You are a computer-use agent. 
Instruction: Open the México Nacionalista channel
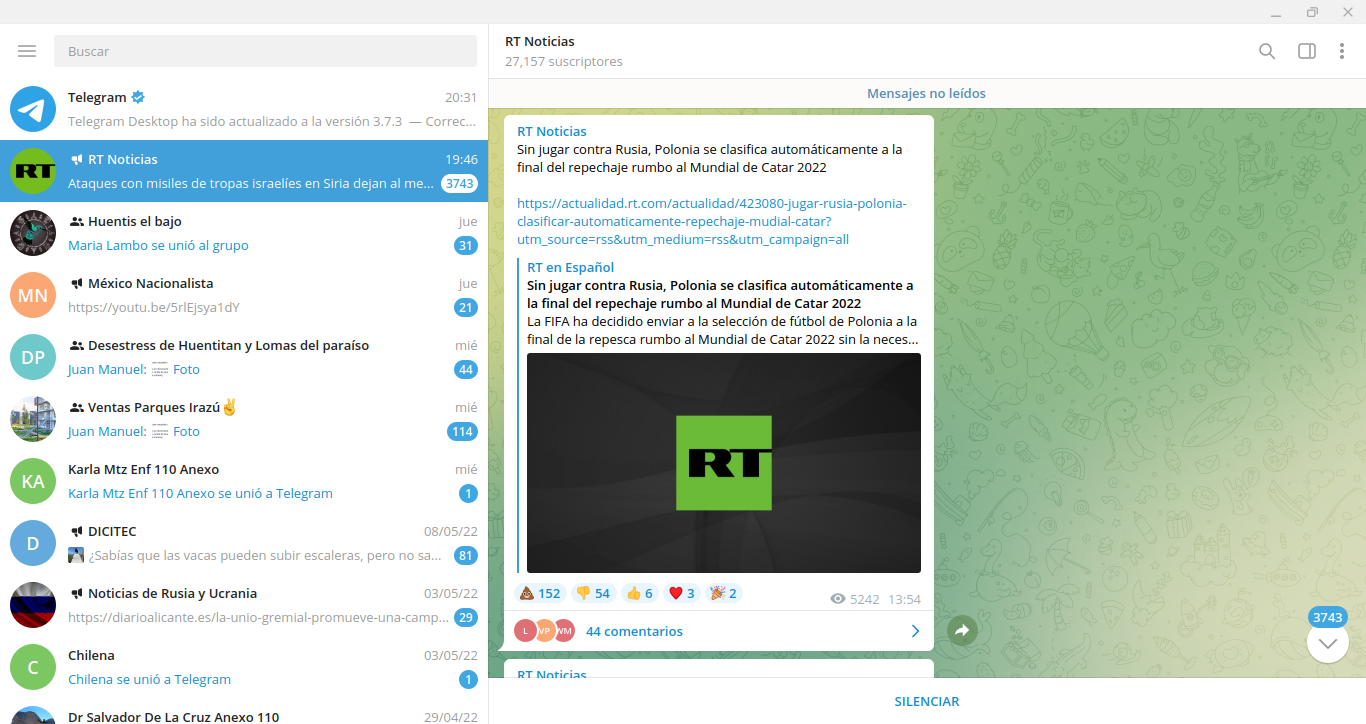coord(244,295)
